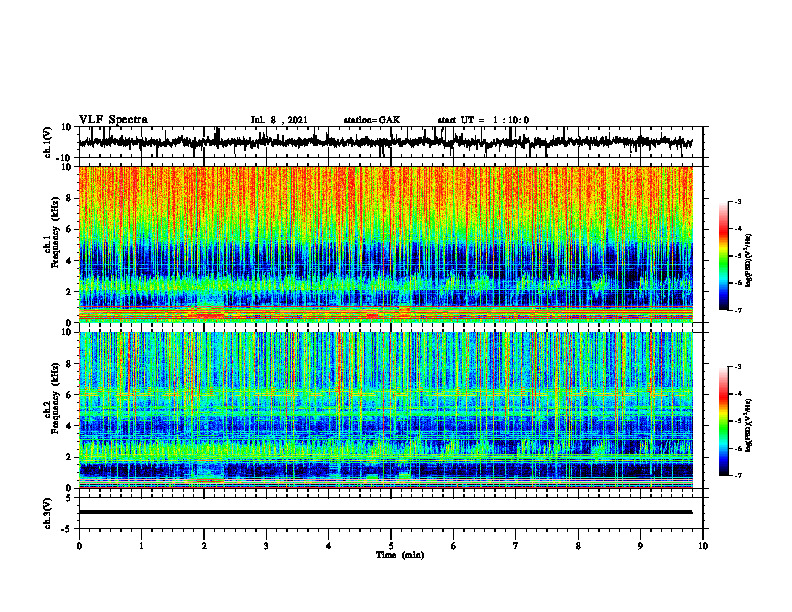Click the "ch.1(V)" axis label
The width and height of the screenshot is (792, 612).
coord(48,142)
